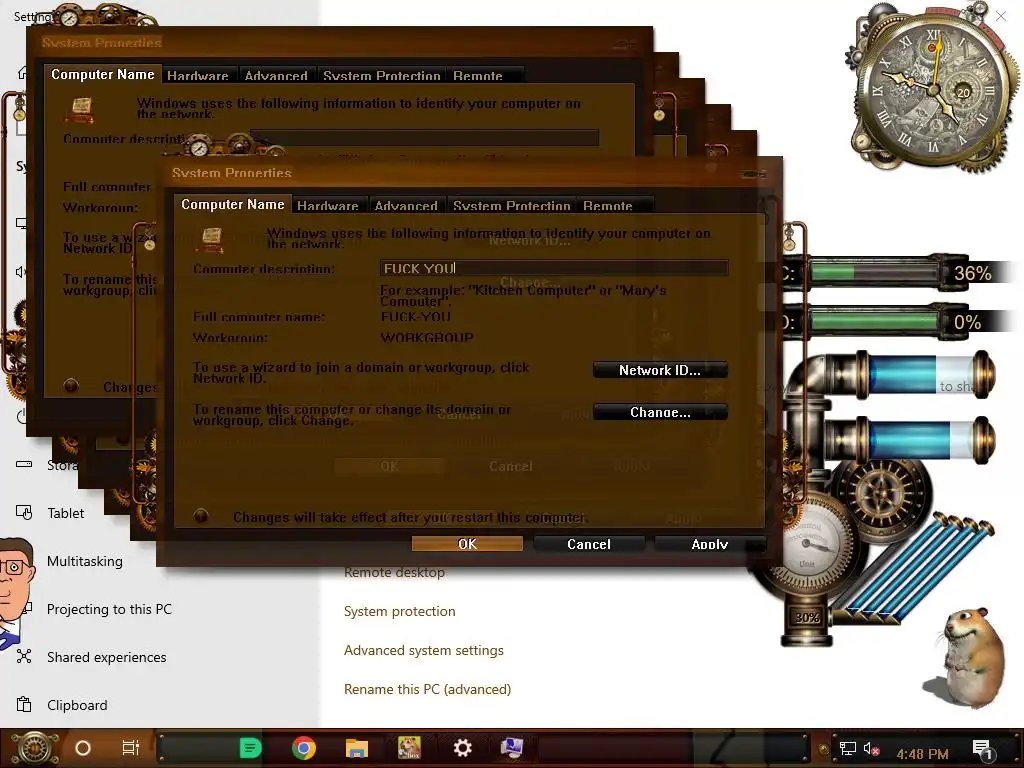Click the Tablet sidebar icon
Viewport: 1024px width, 768px height.
click(x=24, y=513)
